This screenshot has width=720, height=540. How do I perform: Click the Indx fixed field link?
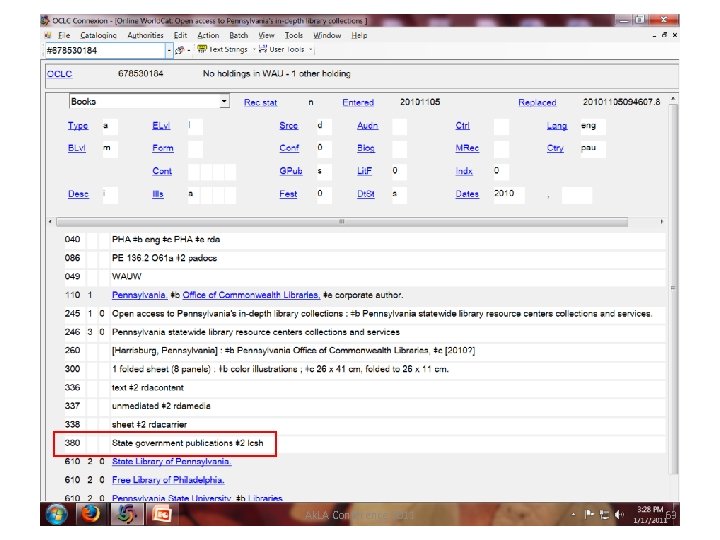click(464, 171)
